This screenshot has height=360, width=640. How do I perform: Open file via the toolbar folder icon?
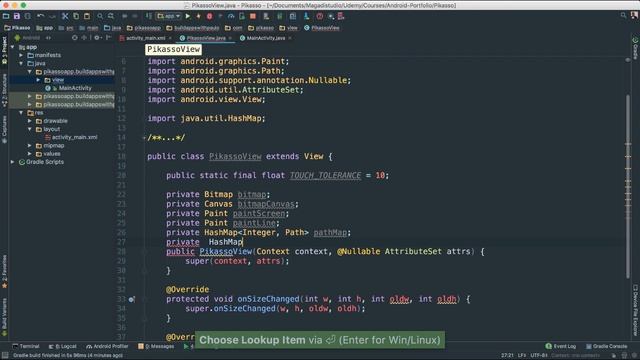click(6, 16)
